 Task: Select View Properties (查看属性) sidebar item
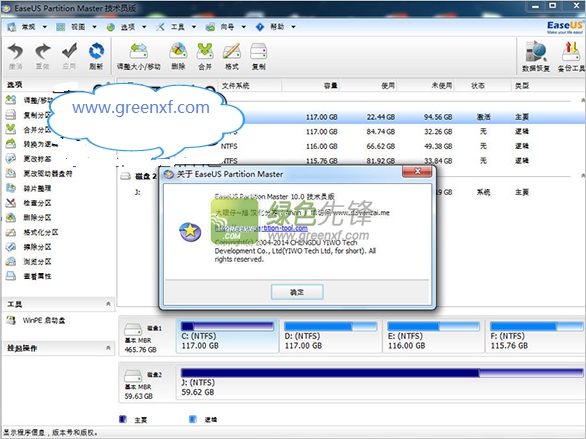pos(28,276)
